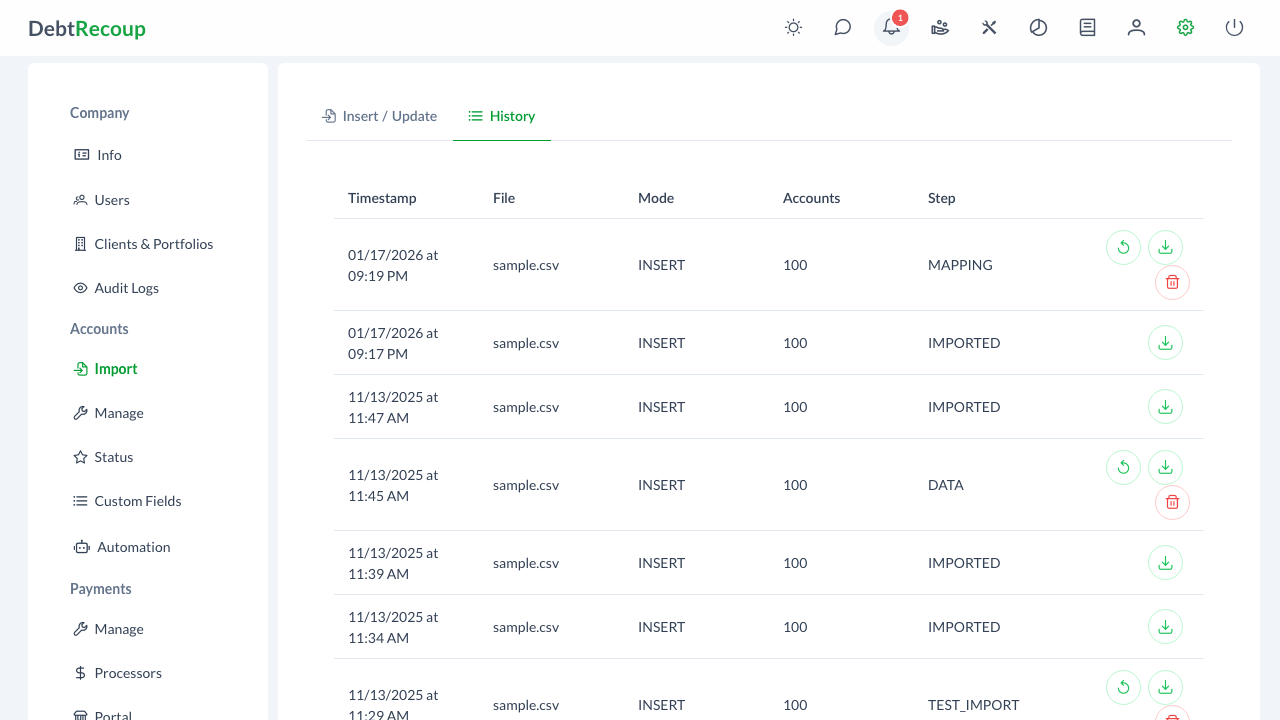Switch to the Insert / Update tab
This screenshot has height=720, width=1280.
pos(379,116)
